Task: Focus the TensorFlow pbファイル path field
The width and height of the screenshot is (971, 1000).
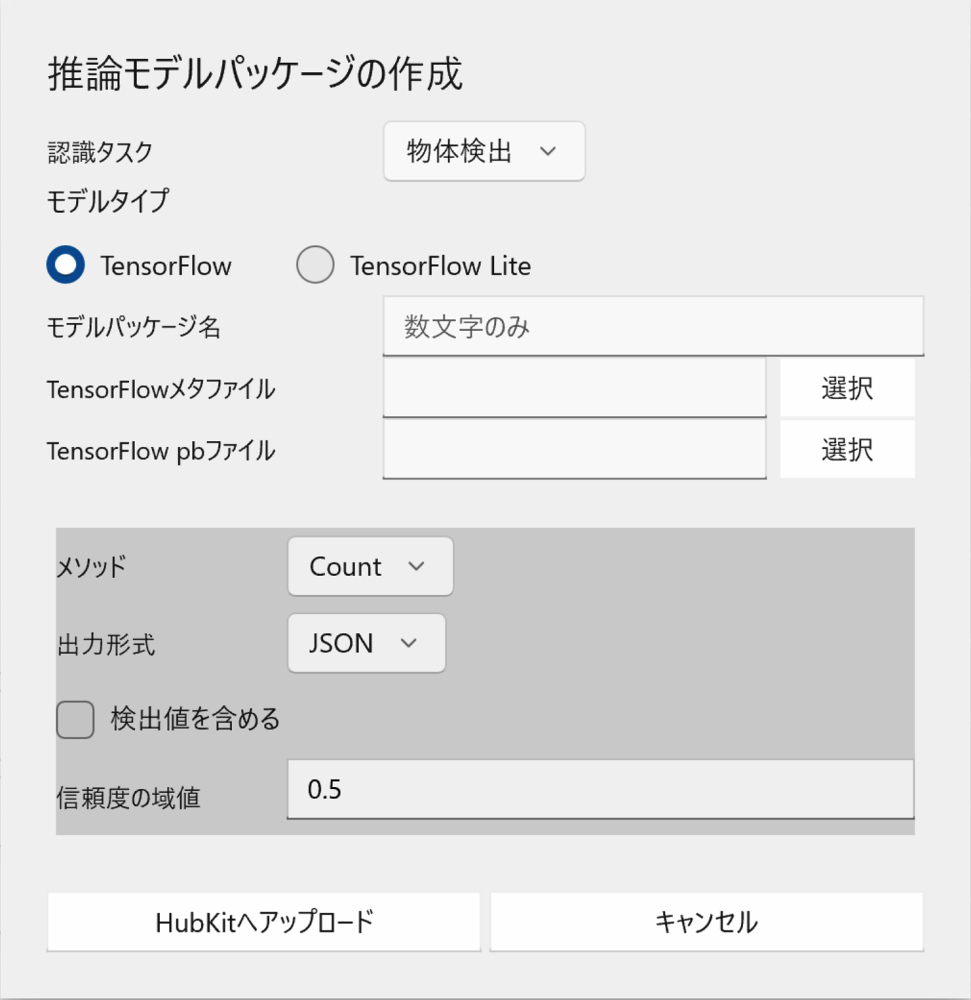Action: coord(574,450)
